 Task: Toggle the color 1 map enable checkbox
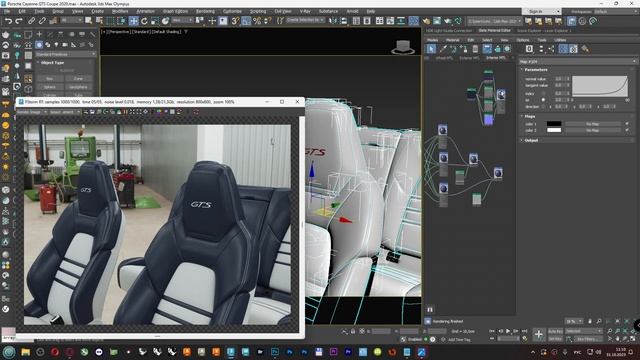pyautogui.click(x=627, y=124)
